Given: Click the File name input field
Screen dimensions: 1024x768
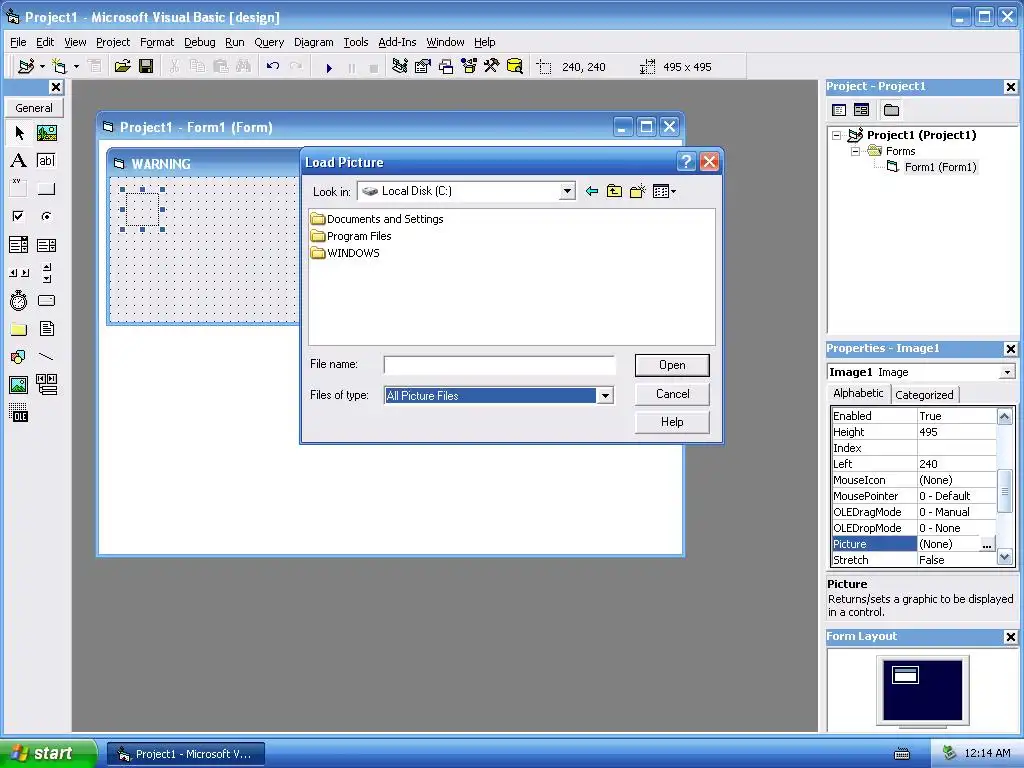Looking at the screenshot, I should 500,365.
